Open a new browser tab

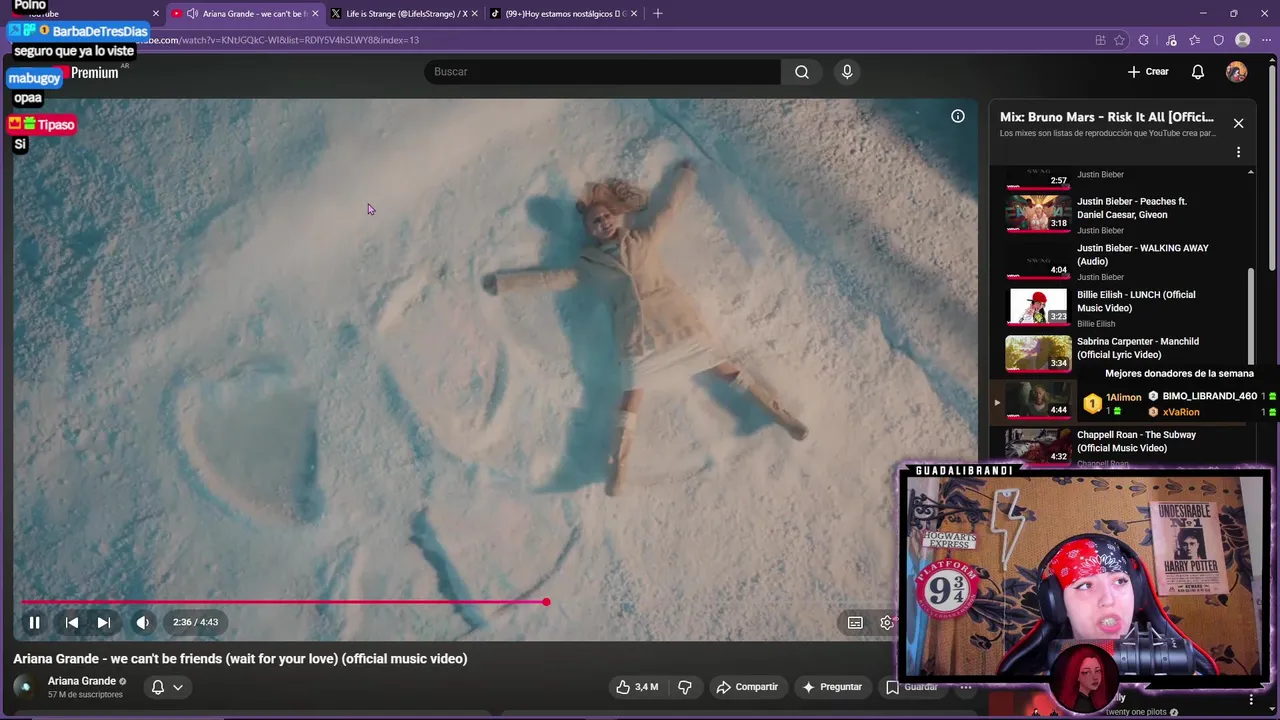(658, 14)
